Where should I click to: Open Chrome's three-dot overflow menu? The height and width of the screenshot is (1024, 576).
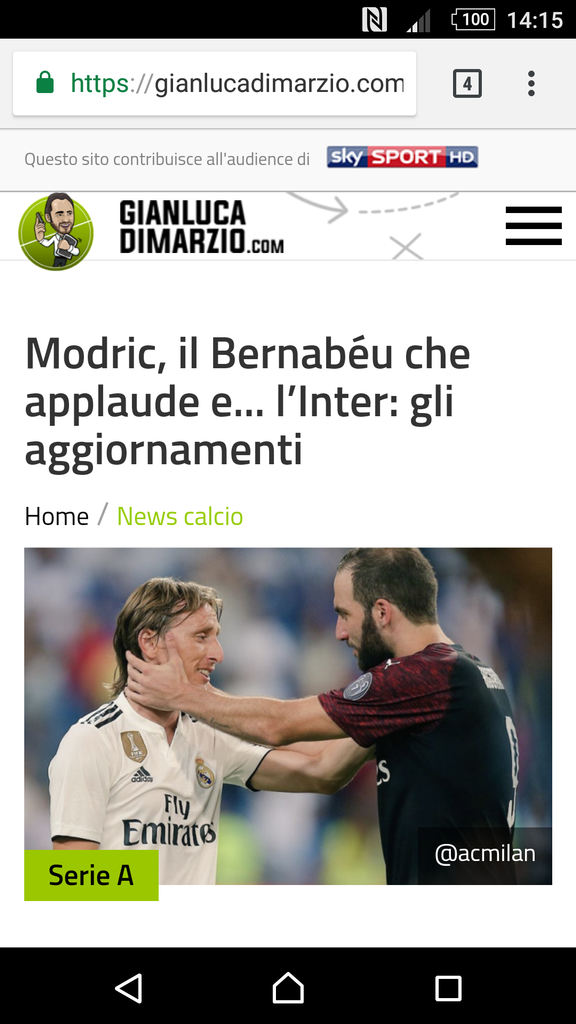[x=532, y=84]
